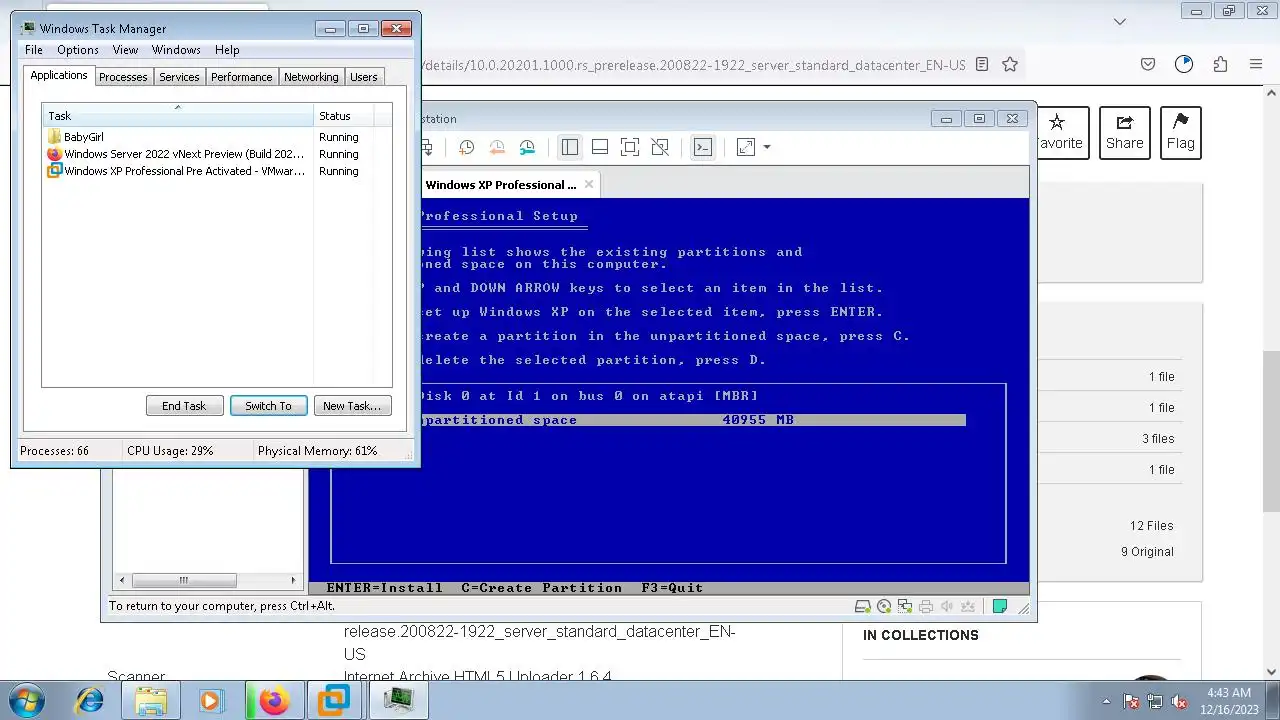Click the Firefox address bar URL
This screenshot has width=1280, height=720.
point(693,65)
